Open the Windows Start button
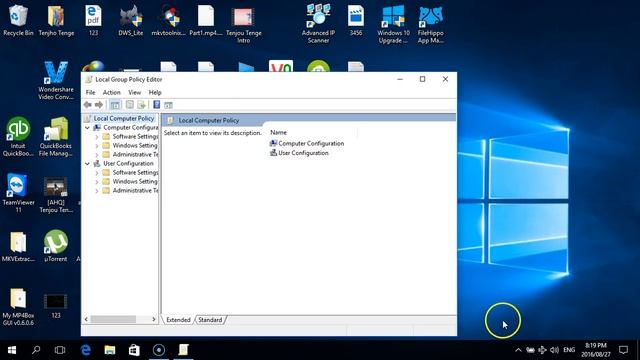The width and height of the screenshot is (640, 360). pos(12,350)
